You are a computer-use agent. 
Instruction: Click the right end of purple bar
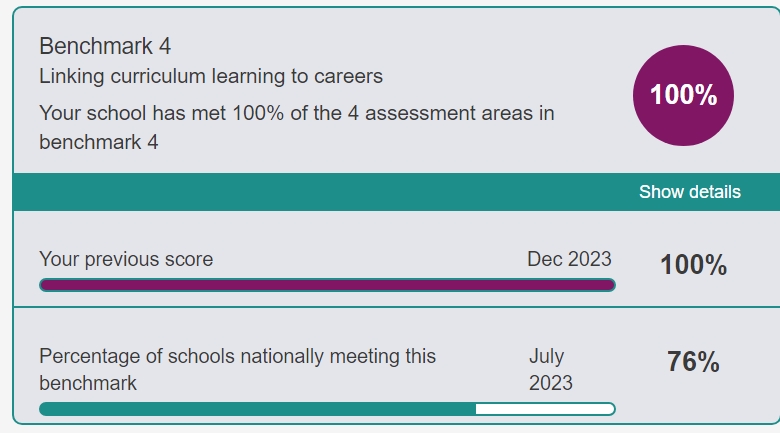pos(609,285)
